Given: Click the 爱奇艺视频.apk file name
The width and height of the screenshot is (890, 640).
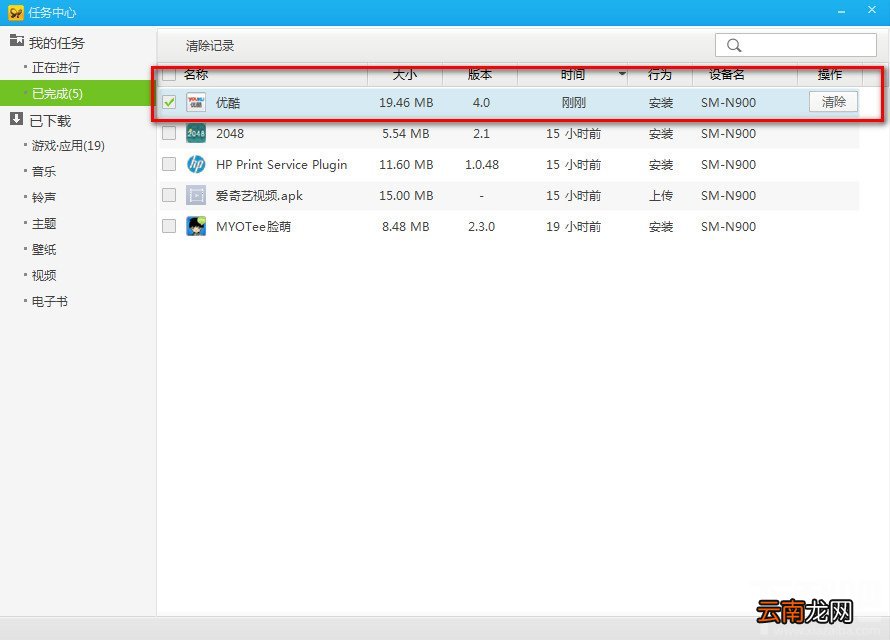Looking at the screenshot, I should pyautogui.click(x=259, y=196).
